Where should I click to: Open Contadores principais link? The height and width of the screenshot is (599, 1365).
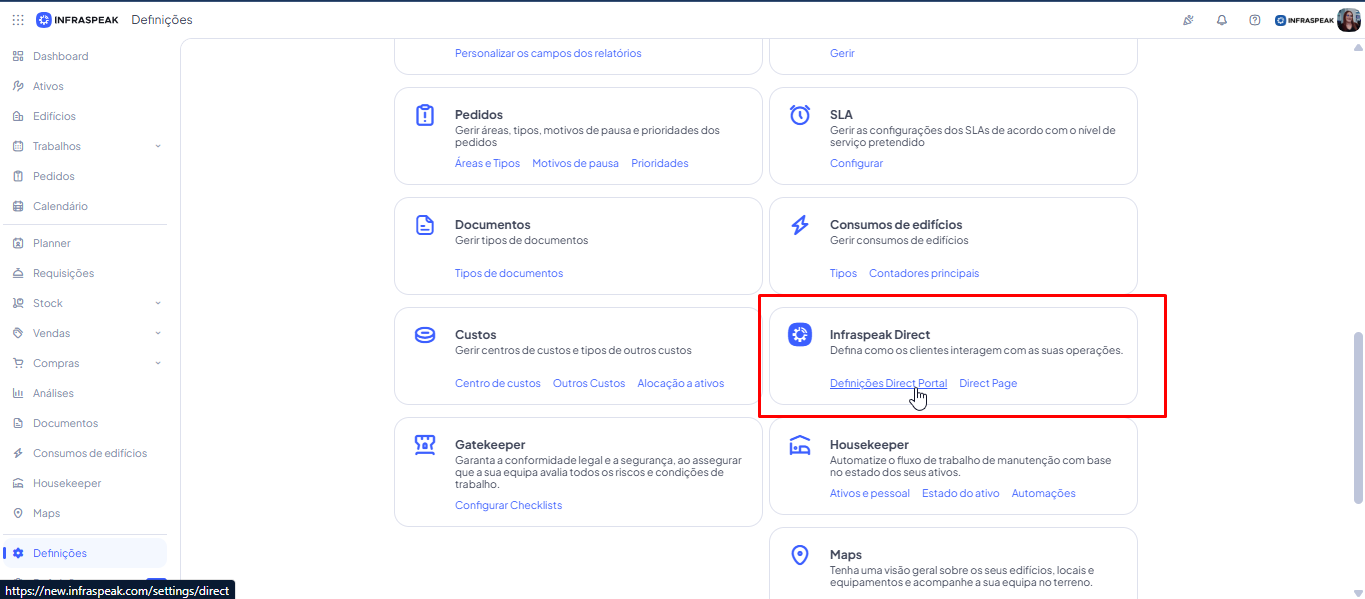(924, 273)
